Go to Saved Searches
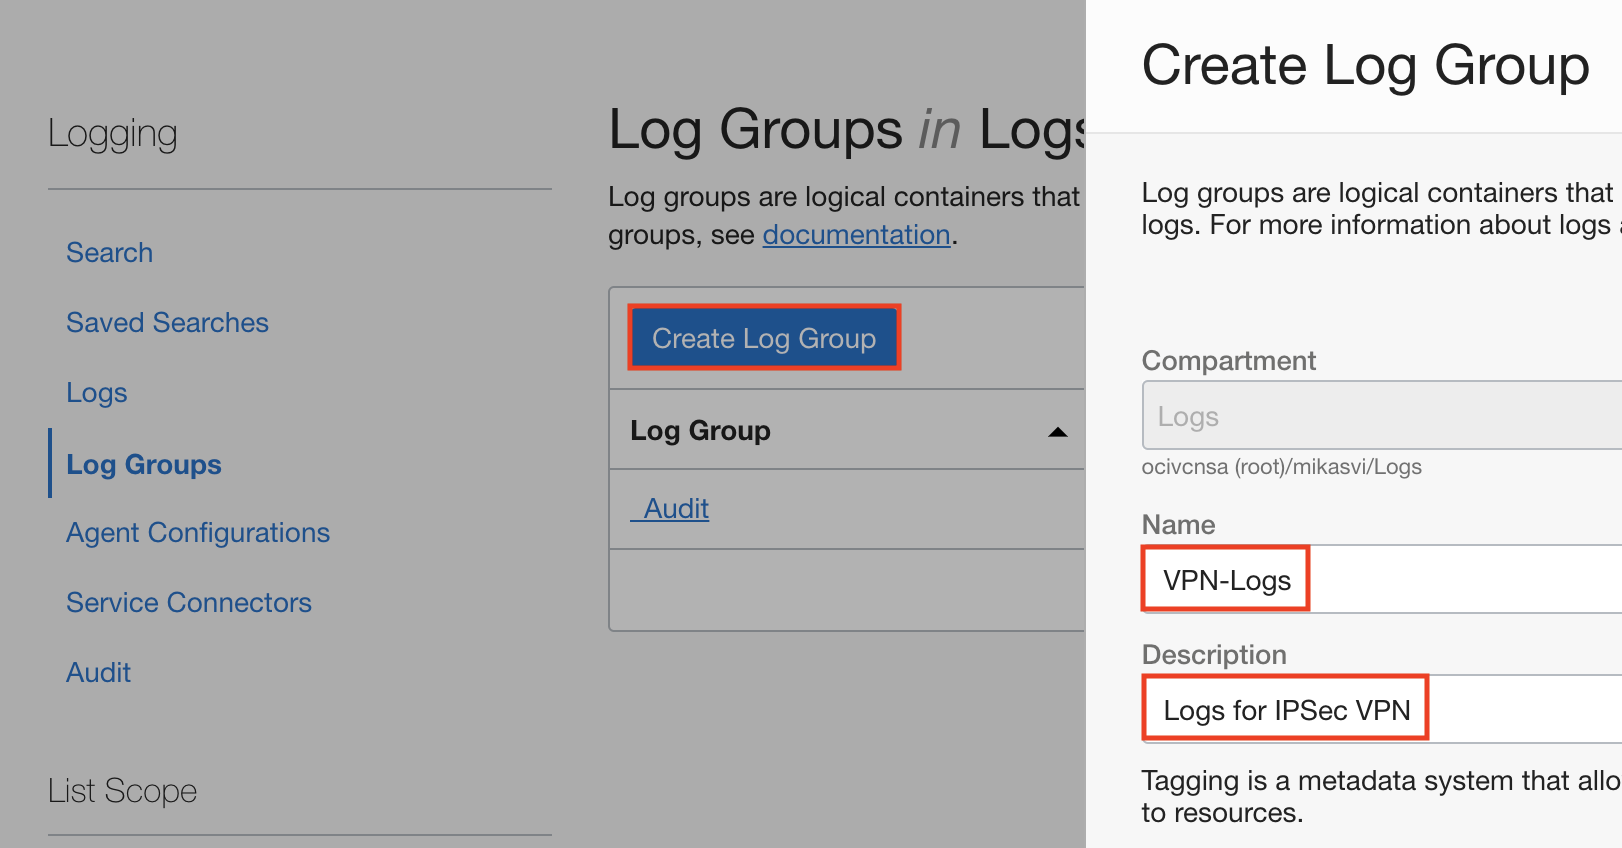The height and width of the screenshot is (848, 1622). click(167, 323)
